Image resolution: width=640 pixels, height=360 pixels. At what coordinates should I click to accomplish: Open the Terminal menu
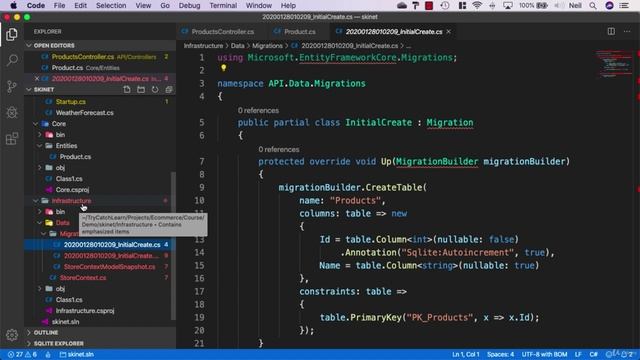tap(223, 5)
